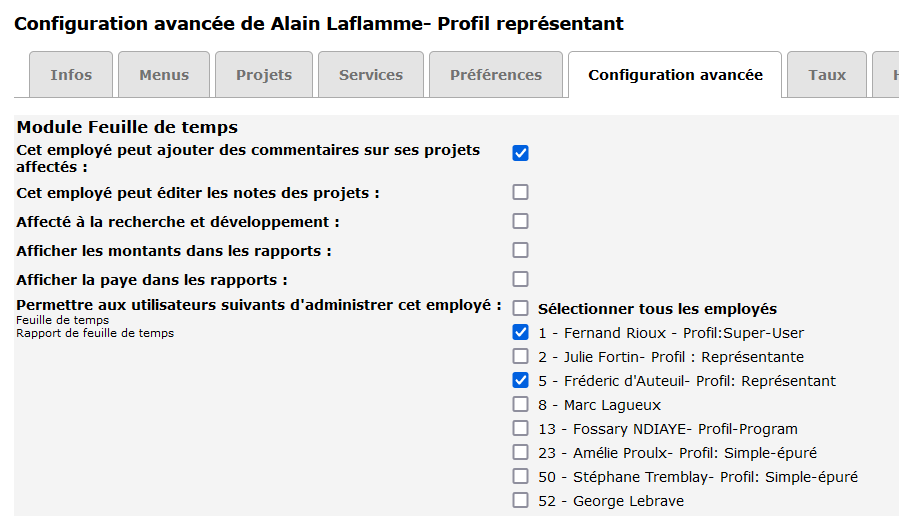Uncheck the add comments on projects checkbox

point(520,153)
